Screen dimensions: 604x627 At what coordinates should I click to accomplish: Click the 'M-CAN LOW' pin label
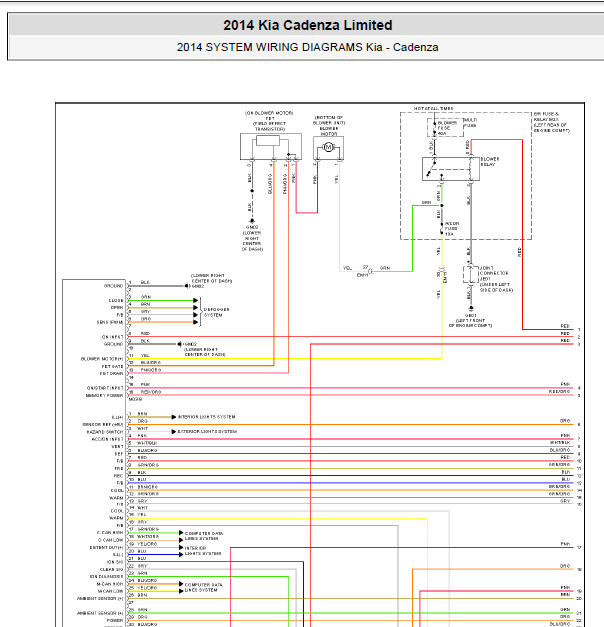(x=110, y=591)
